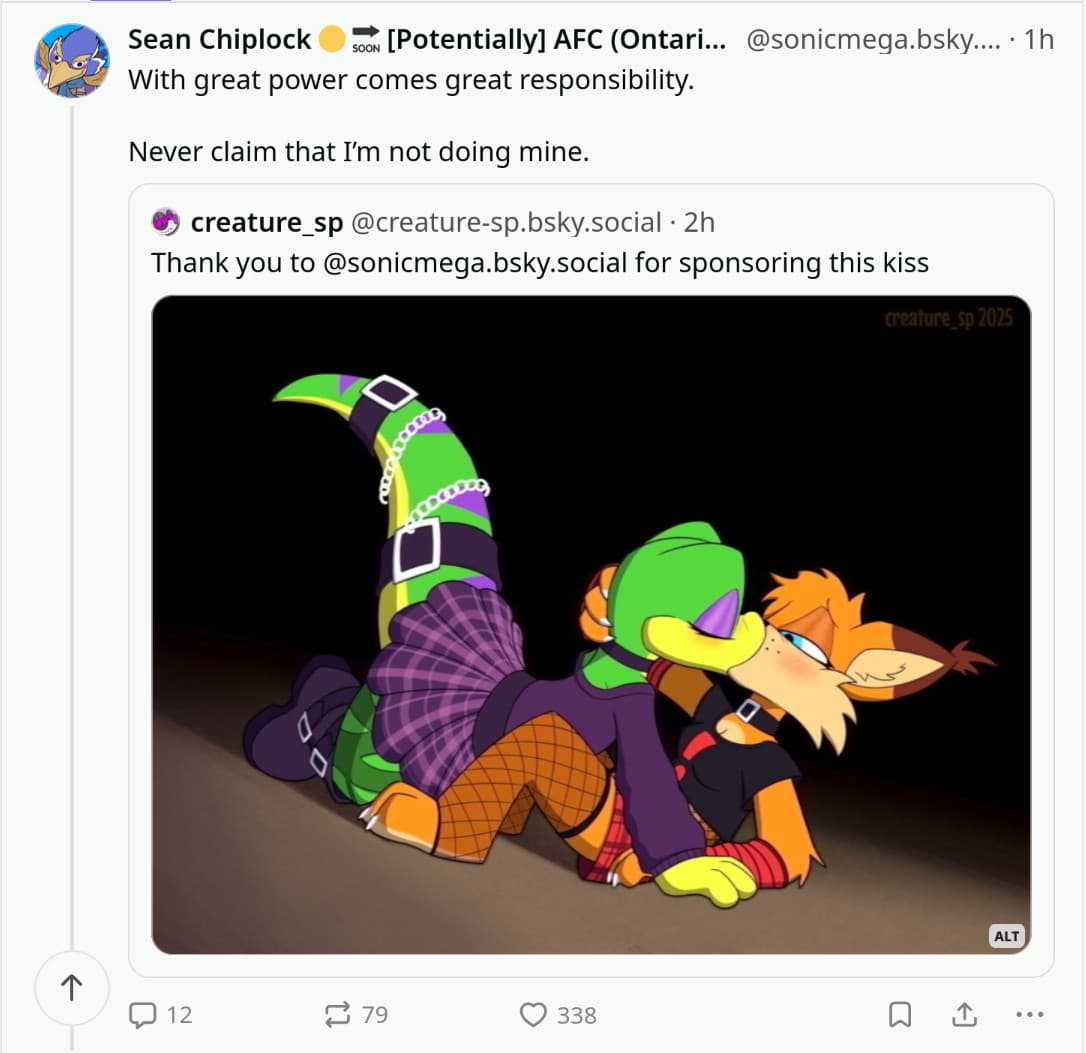Like the post with the heart icon
Viewport: 1086px width, 1053px height.
click(534, 1015)
